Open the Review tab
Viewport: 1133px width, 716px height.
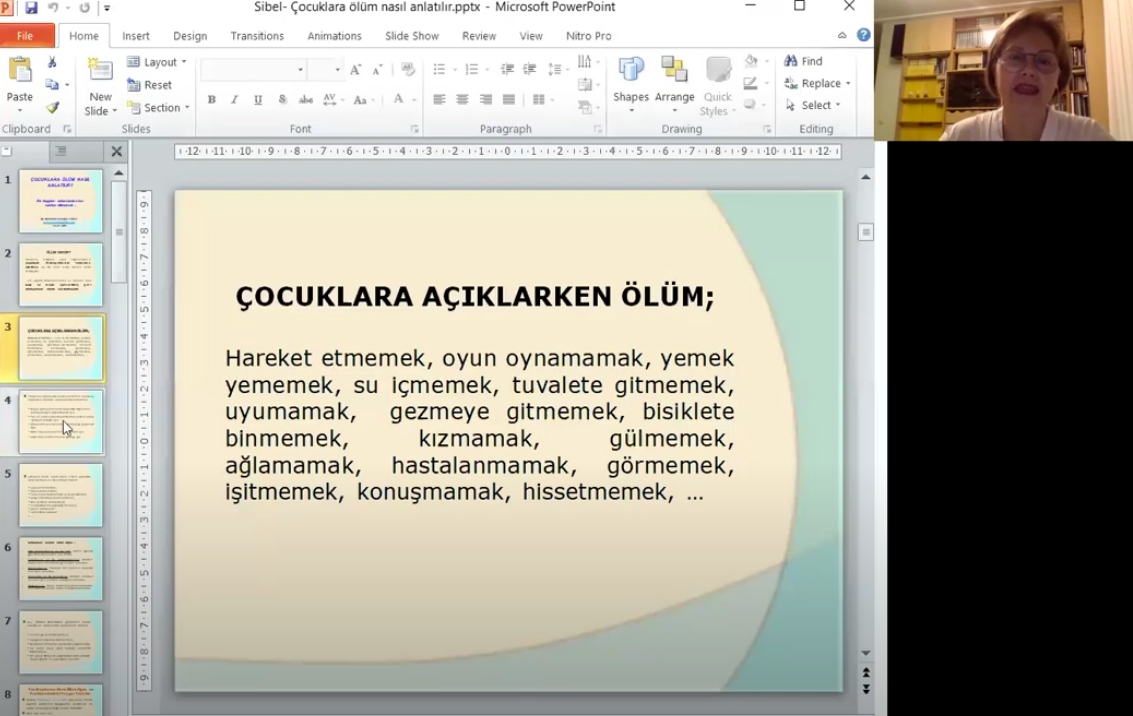[x=479, y=35]
